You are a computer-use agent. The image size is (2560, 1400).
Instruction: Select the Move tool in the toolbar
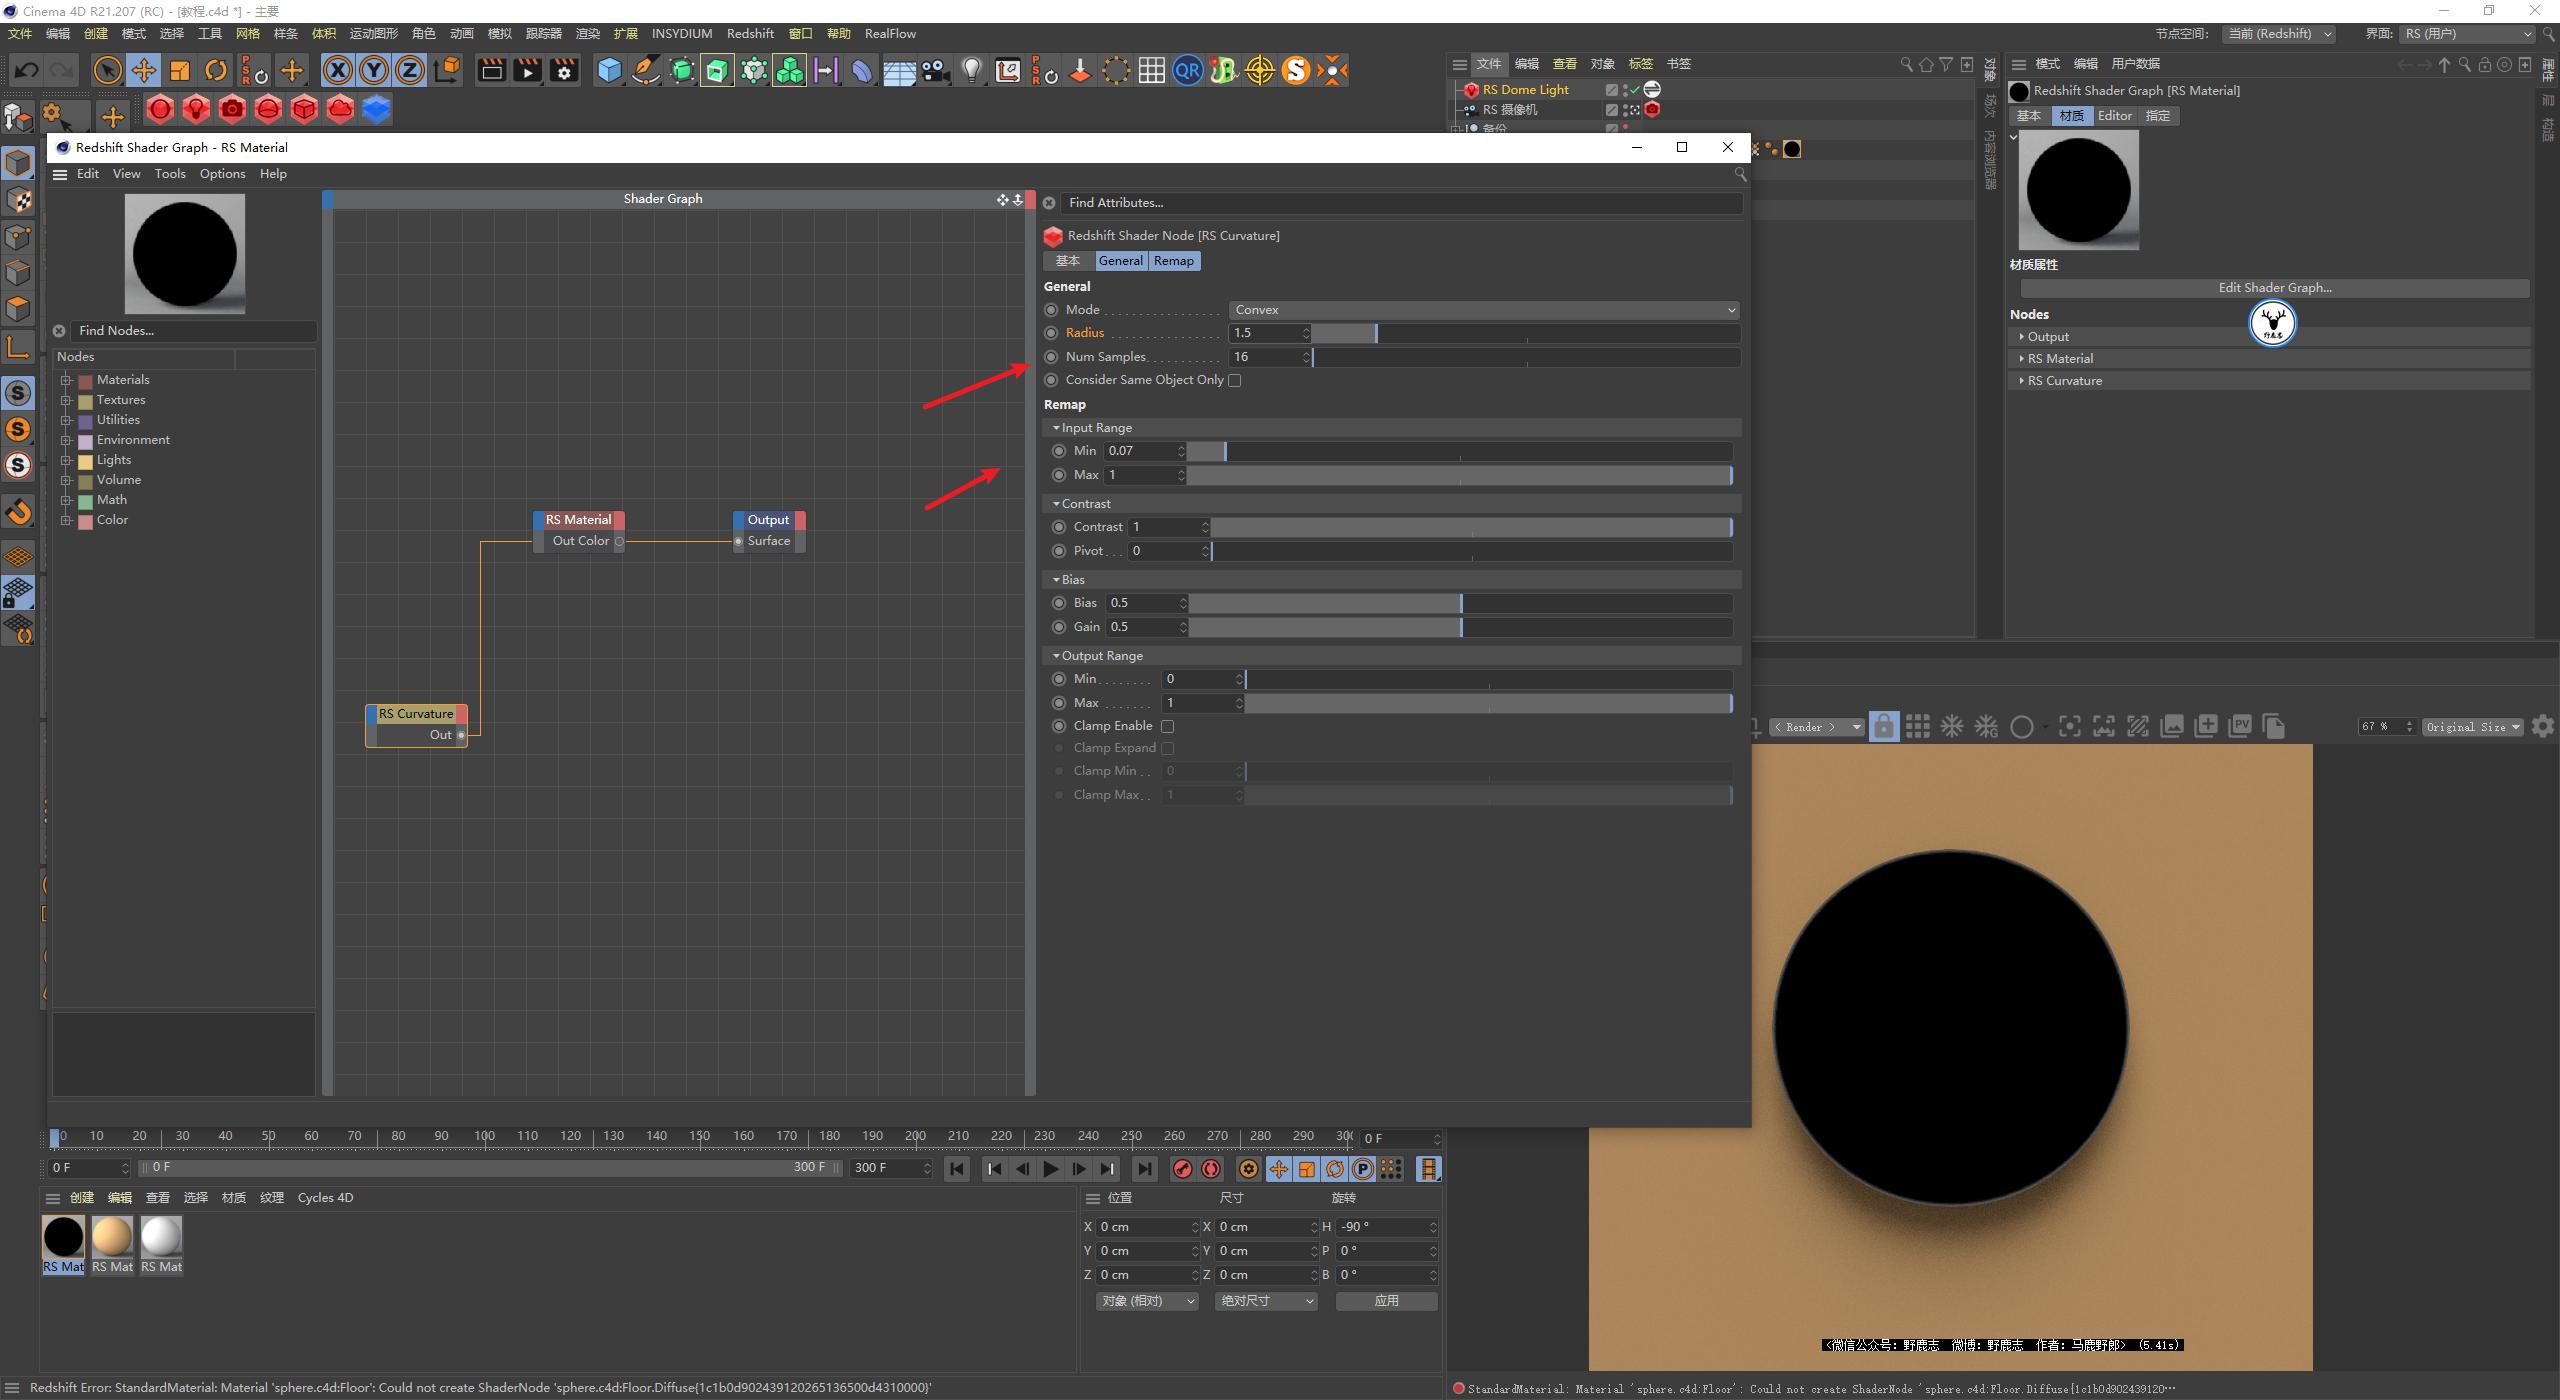[144, 70]
